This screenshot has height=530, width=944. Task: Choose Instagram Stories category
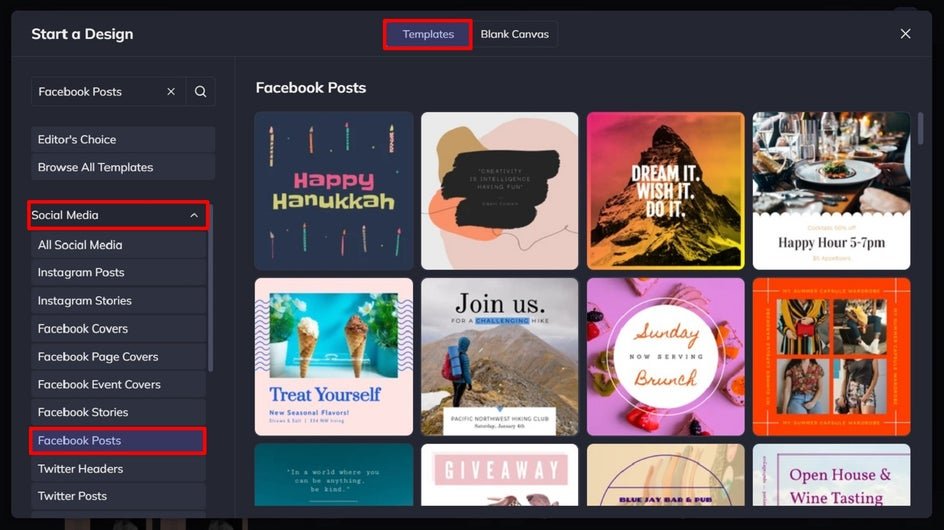click(117, 301)
